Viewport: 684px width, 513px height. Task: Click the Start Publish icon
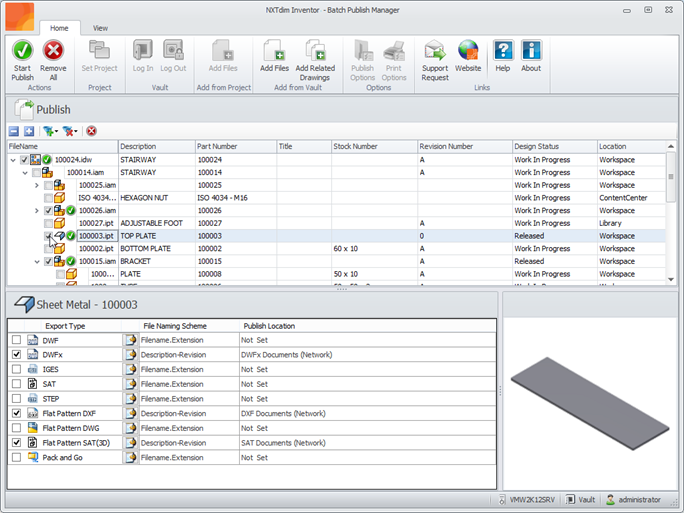tap(22, 51)
